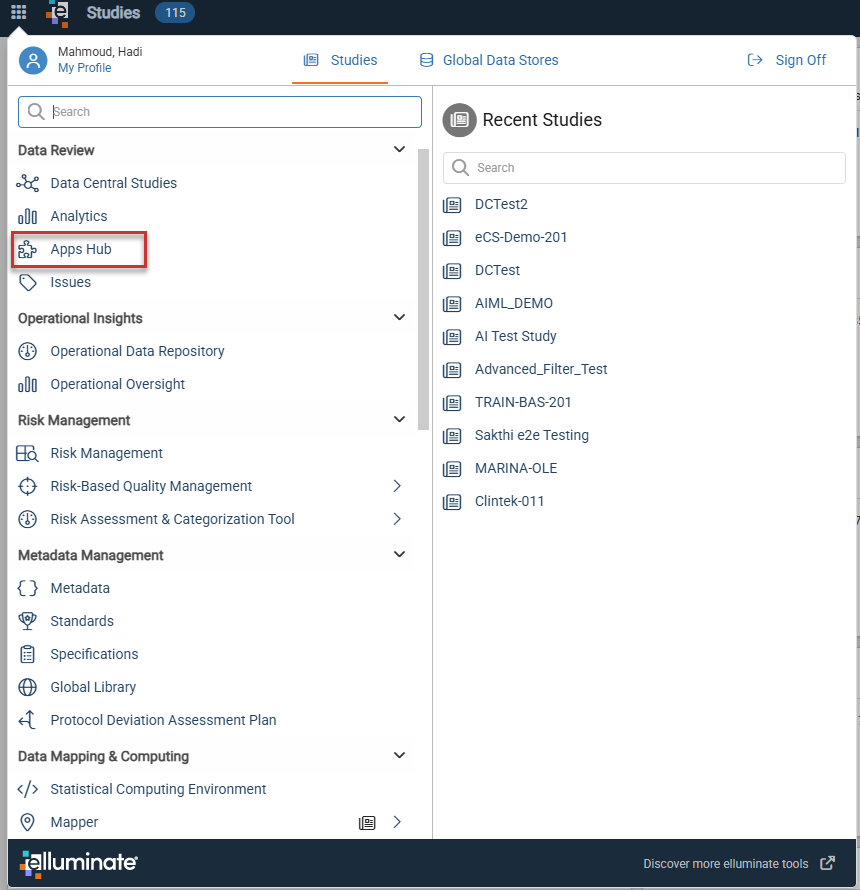Click the Recent Studies search field

(644, 167)
